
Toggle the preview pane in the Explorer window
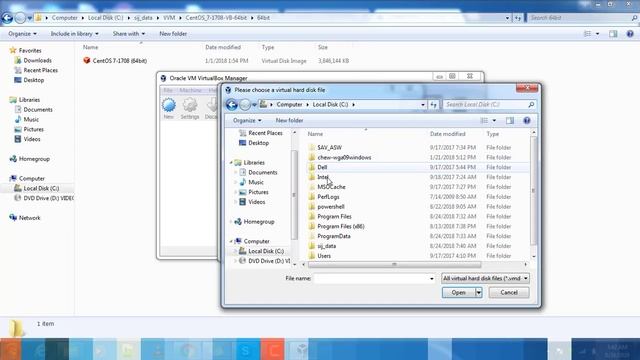(613, 34)
